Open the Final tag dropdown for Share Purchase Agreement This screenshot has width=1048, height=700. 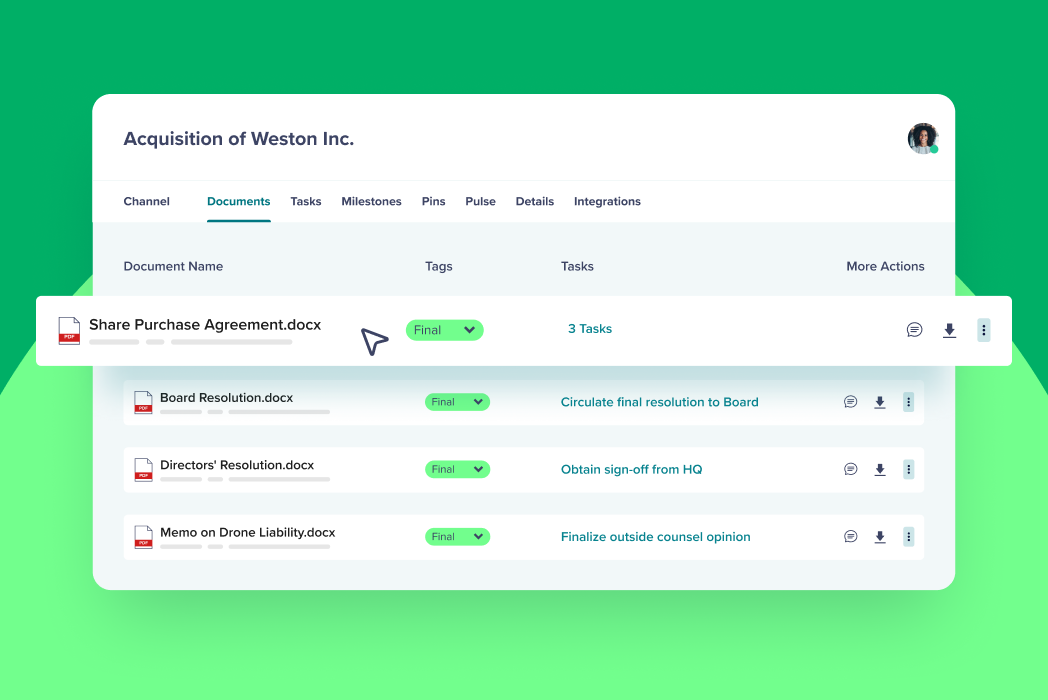click(x=444, y=330)
